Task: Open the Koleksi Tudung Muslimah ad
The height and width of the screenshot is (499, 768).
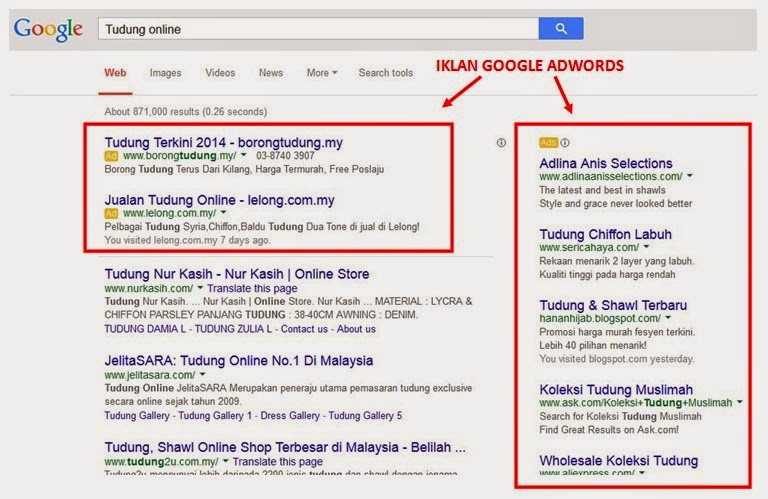Action: pyautogui.click(x=616, y=390)
